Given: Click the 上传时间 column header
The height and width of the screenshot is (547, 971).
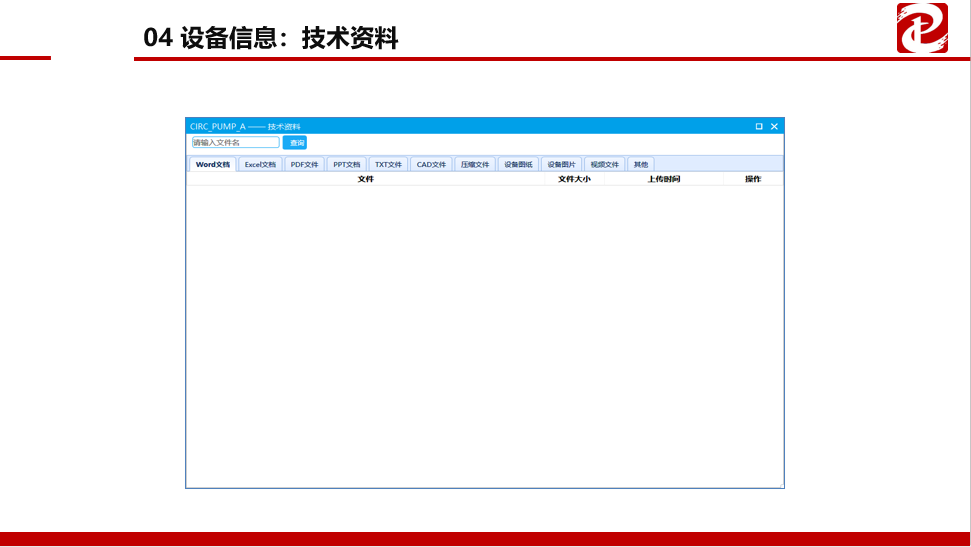Looking at the screenshot, I should [x=663, y=179].
